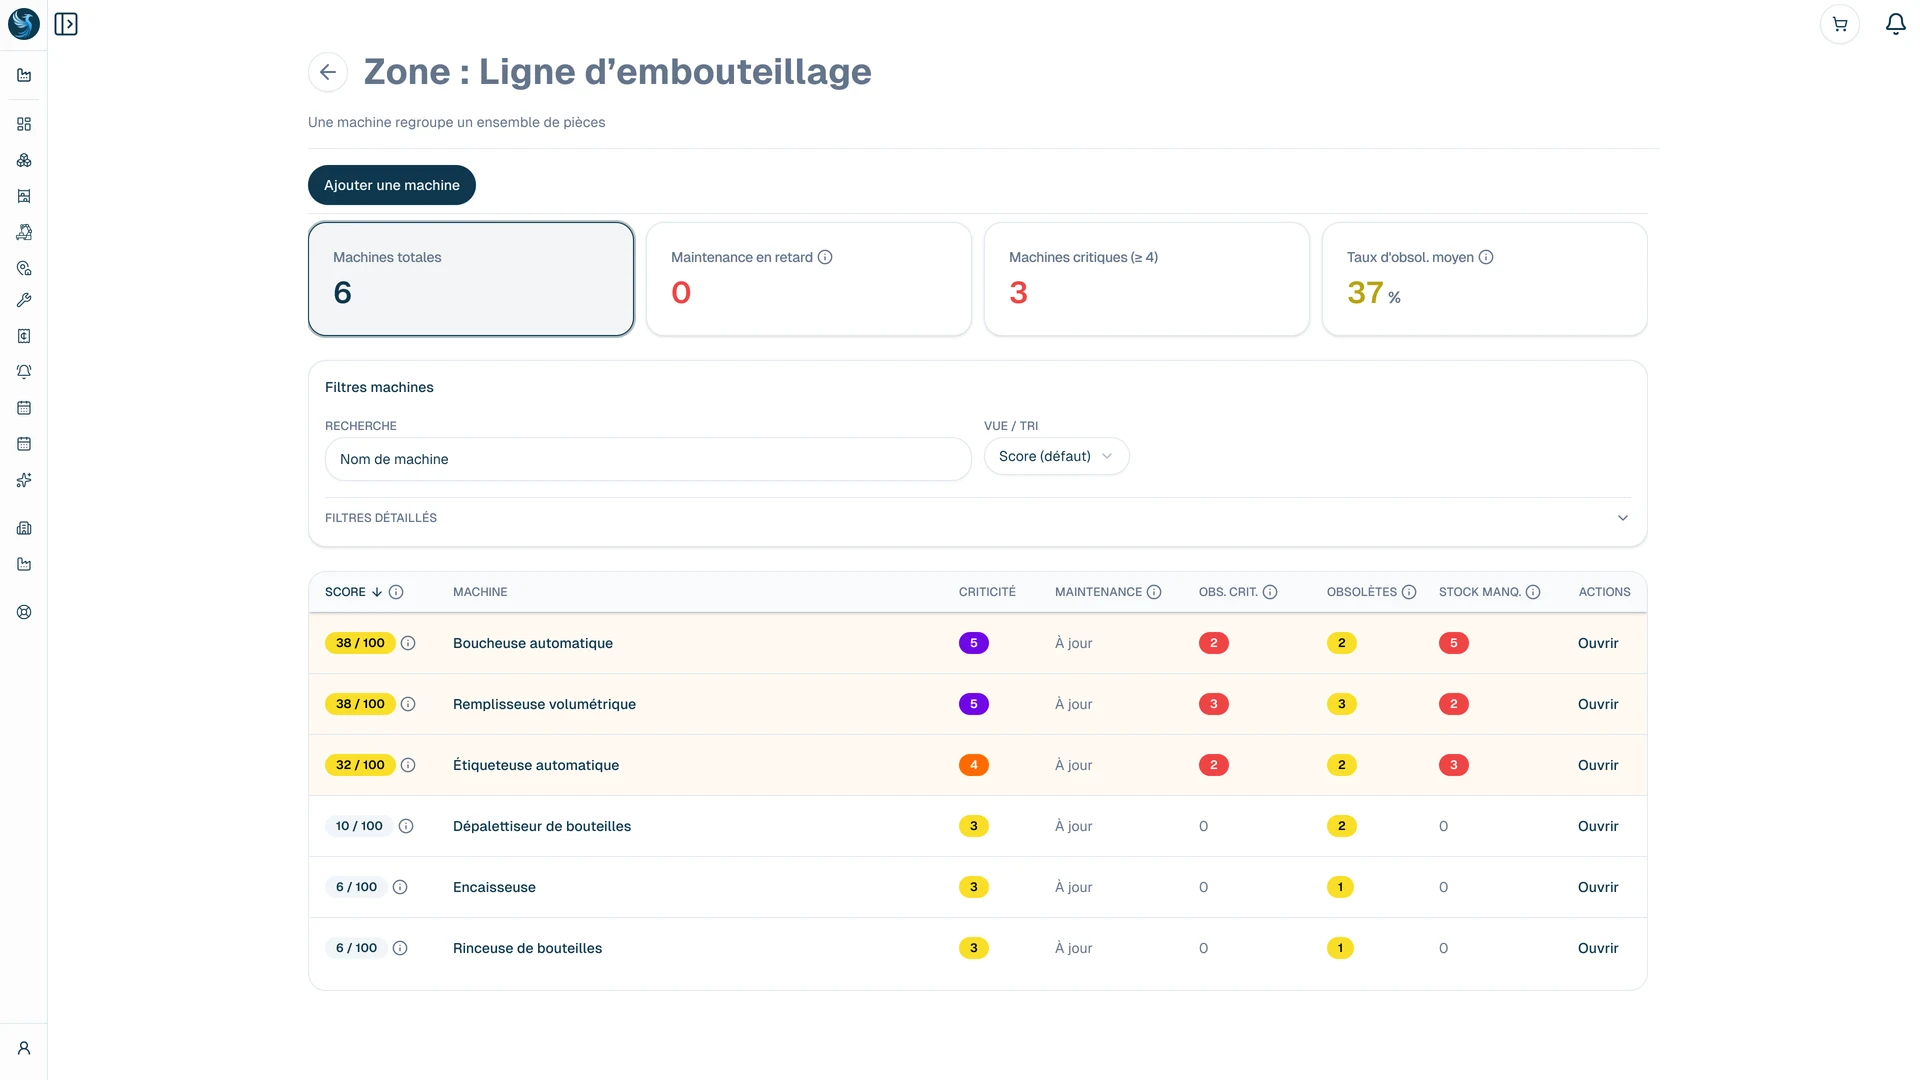The image size is (1920, 1080).
Task: Open the location pin icon in sidebar
Action: click(x=24, y=268)
